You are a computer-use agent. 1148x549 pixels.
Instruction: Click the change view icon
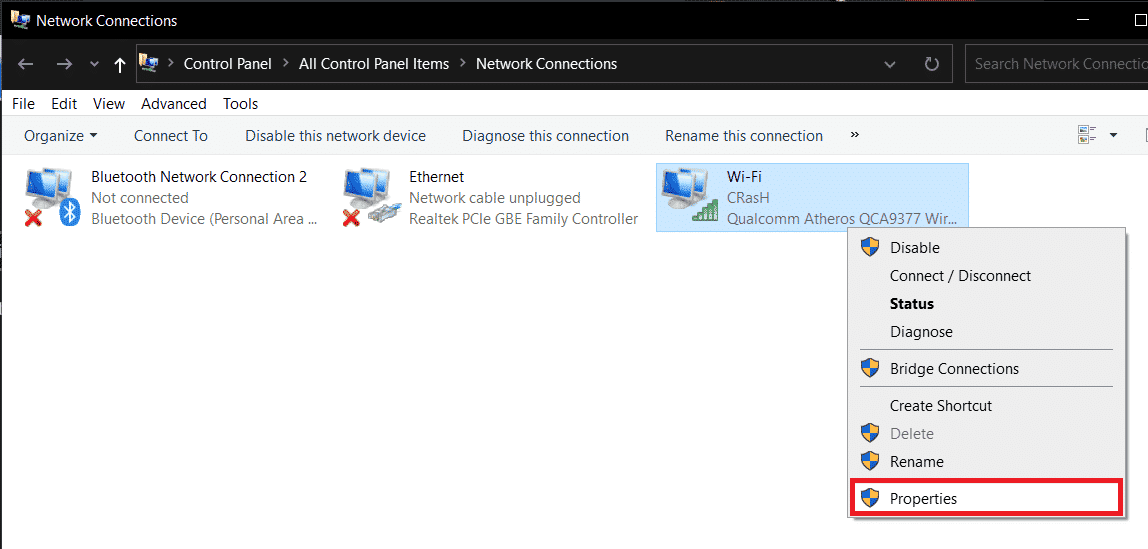click(1087, 135)
